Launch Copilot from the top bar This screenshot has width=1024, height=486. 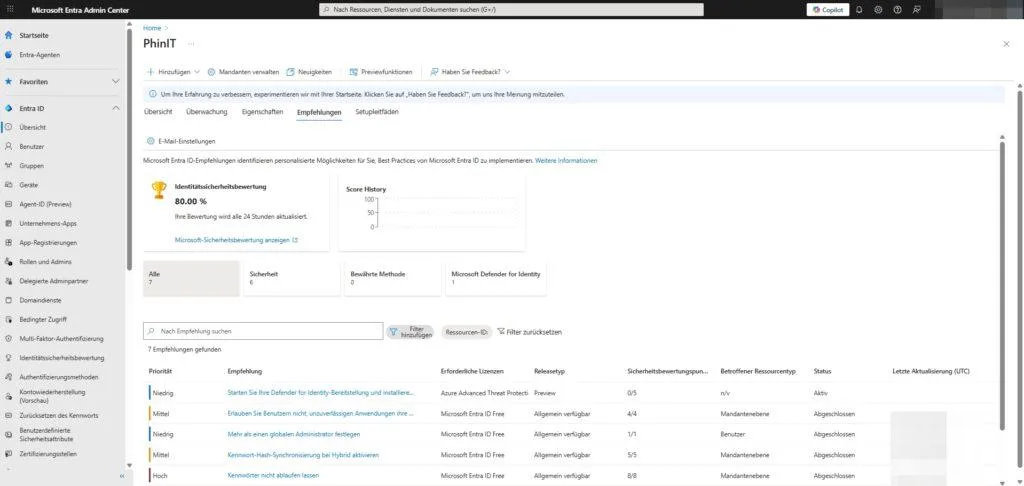[x=828, y=9]
